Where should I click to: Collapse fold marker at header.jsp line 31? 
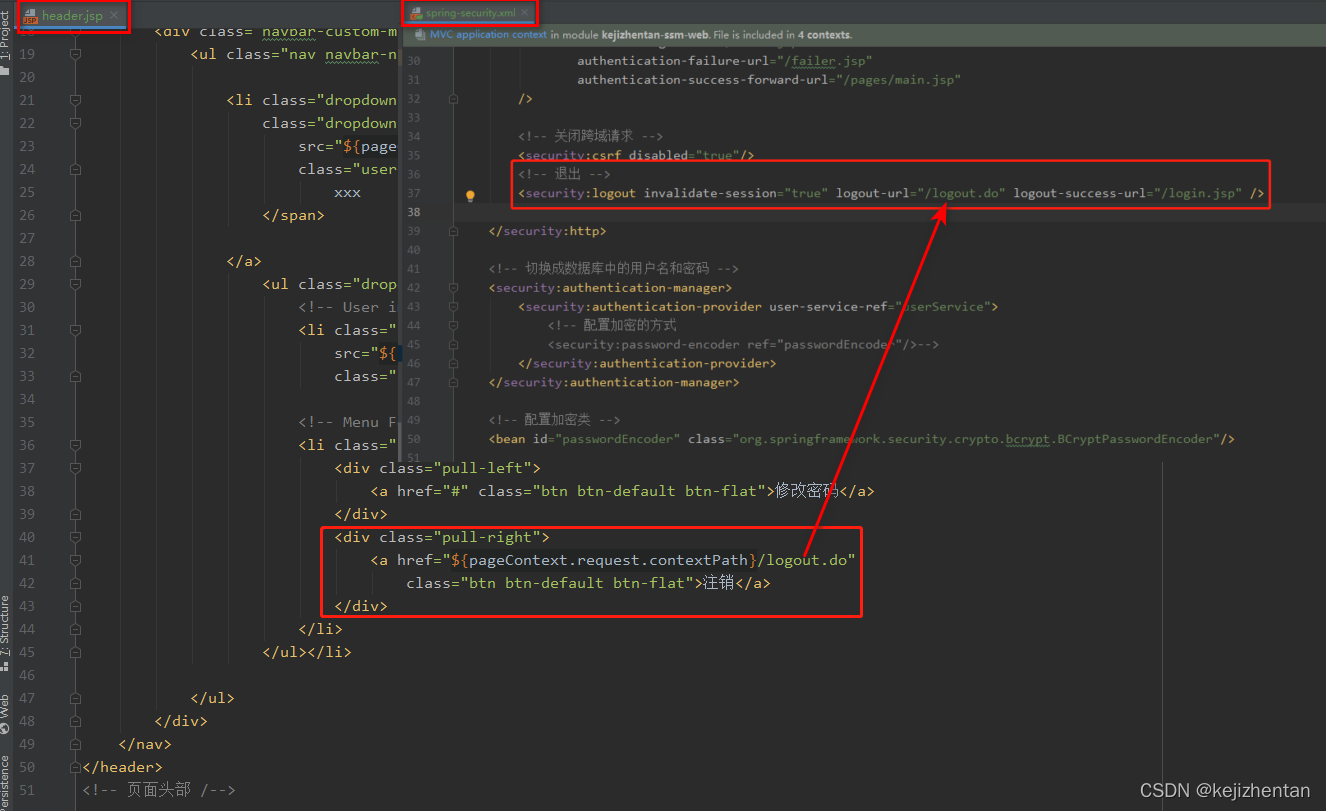75,330
